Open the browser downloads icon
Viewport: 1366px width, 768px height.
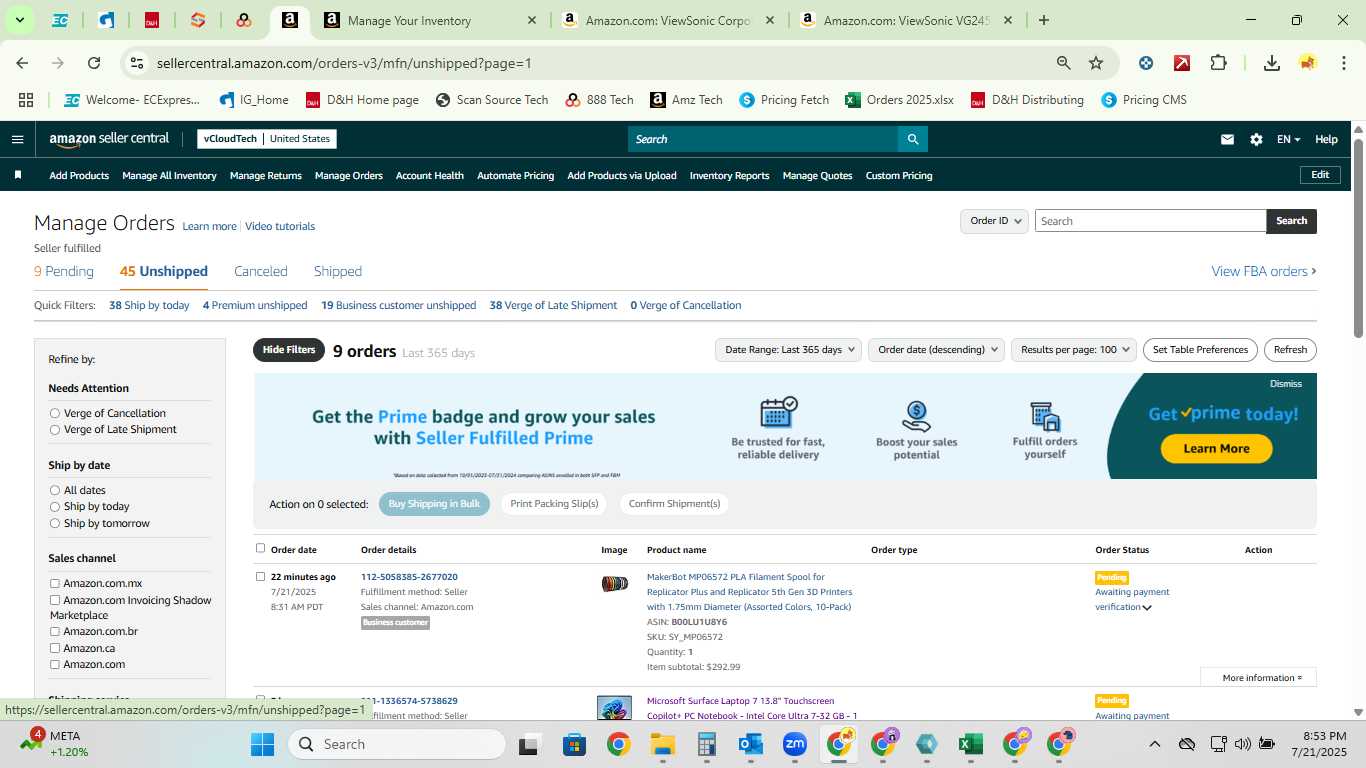1272,63
